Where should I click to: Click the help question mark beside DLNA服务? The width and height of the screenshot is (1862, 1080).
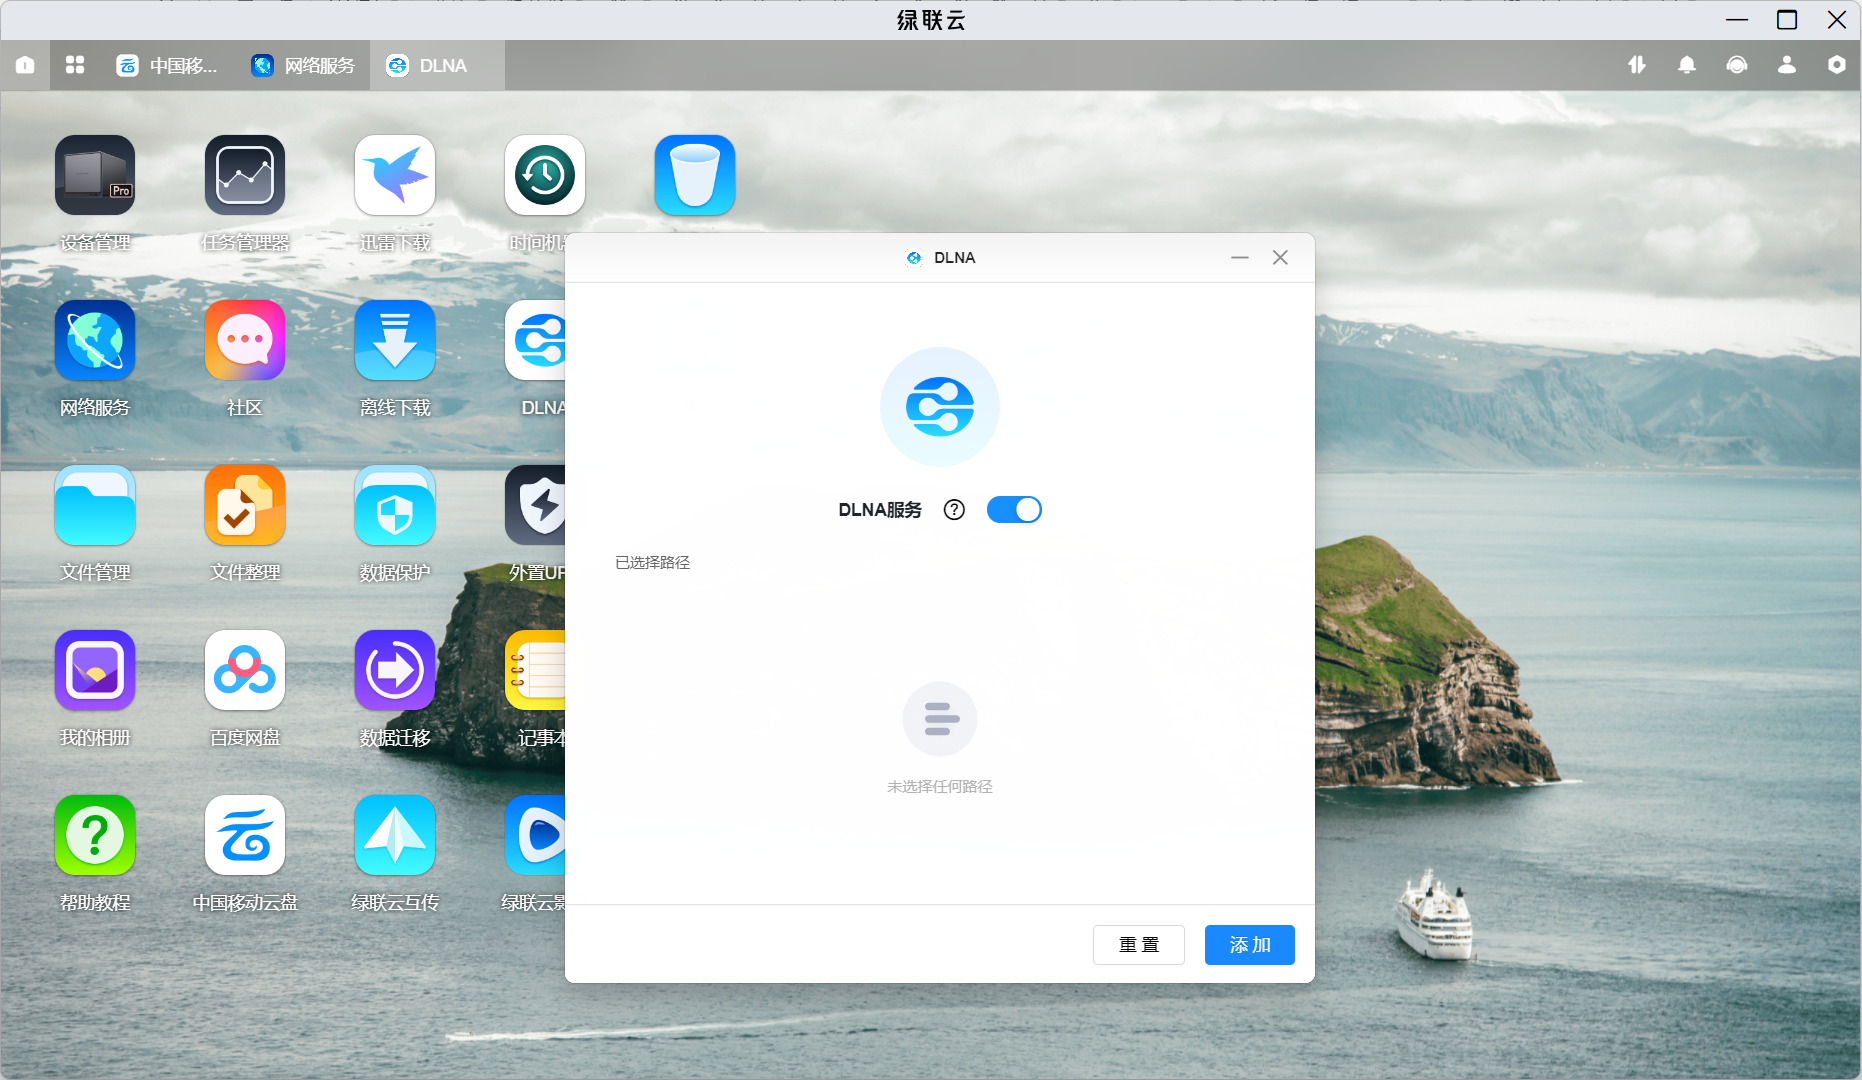954,510
